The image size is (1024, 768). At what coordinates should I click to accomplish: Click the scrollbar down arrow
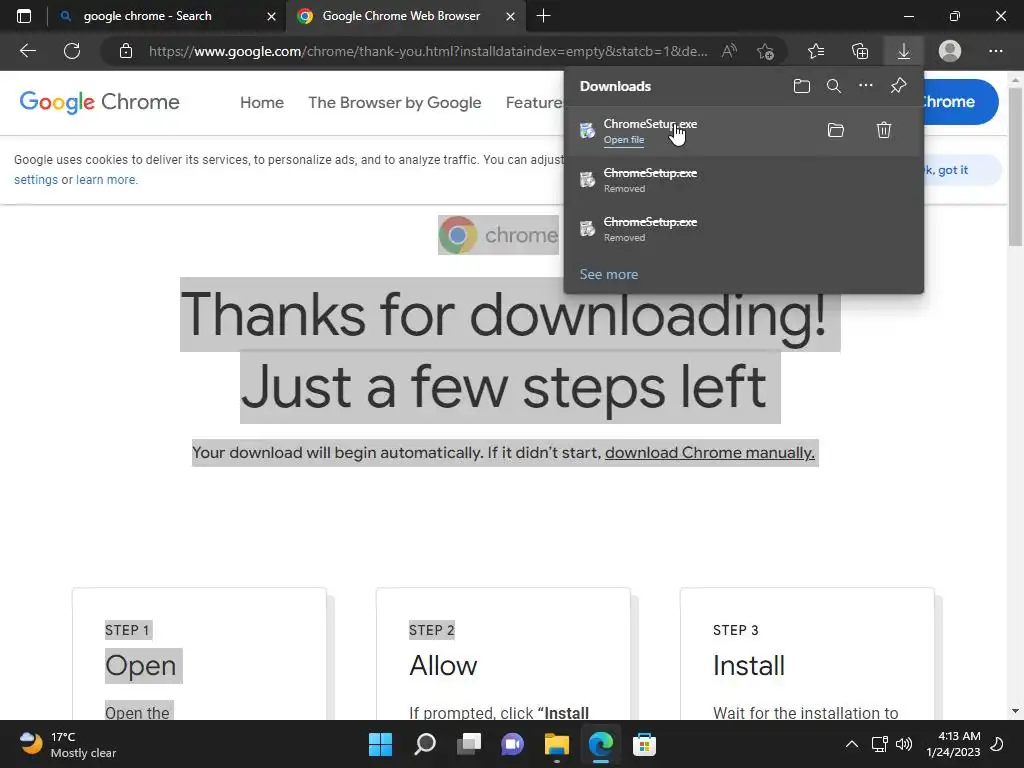[x=1015, y=711]
